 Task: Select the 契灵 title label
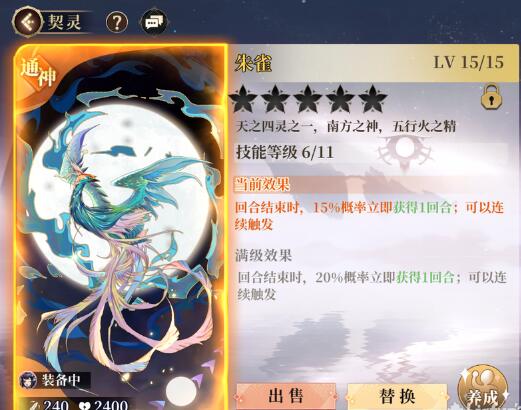(64, 22)
